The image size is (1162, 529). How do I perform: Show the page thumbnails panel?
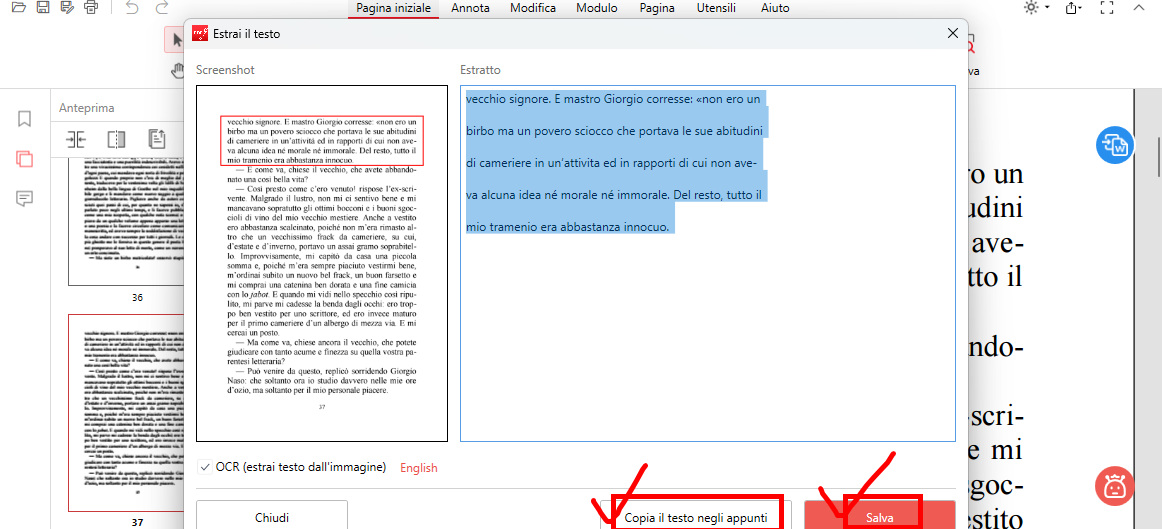pyautogui.click(x=25, y=159)
